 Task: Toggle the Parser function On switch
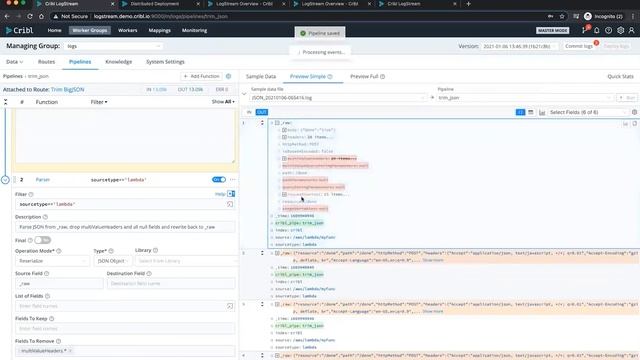pyautogui.click(x=219, y=180)
